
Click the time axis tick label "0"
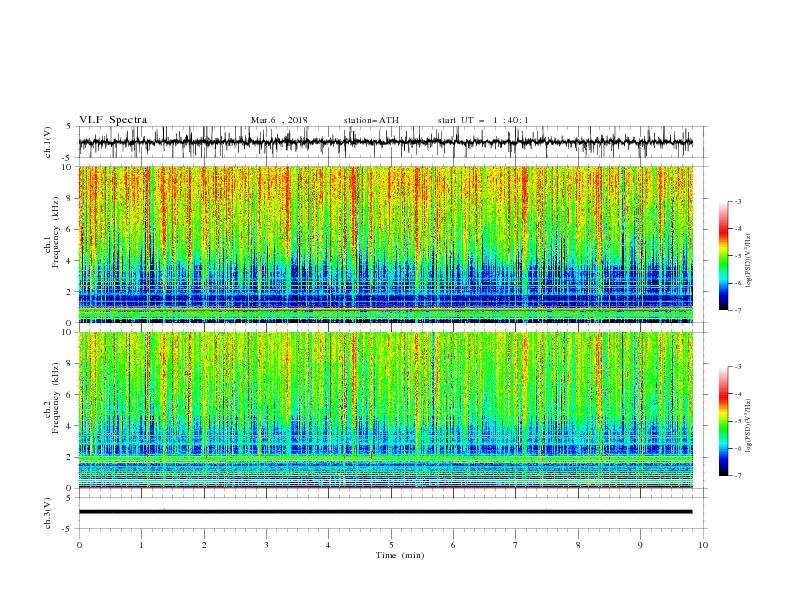[79, 545]
